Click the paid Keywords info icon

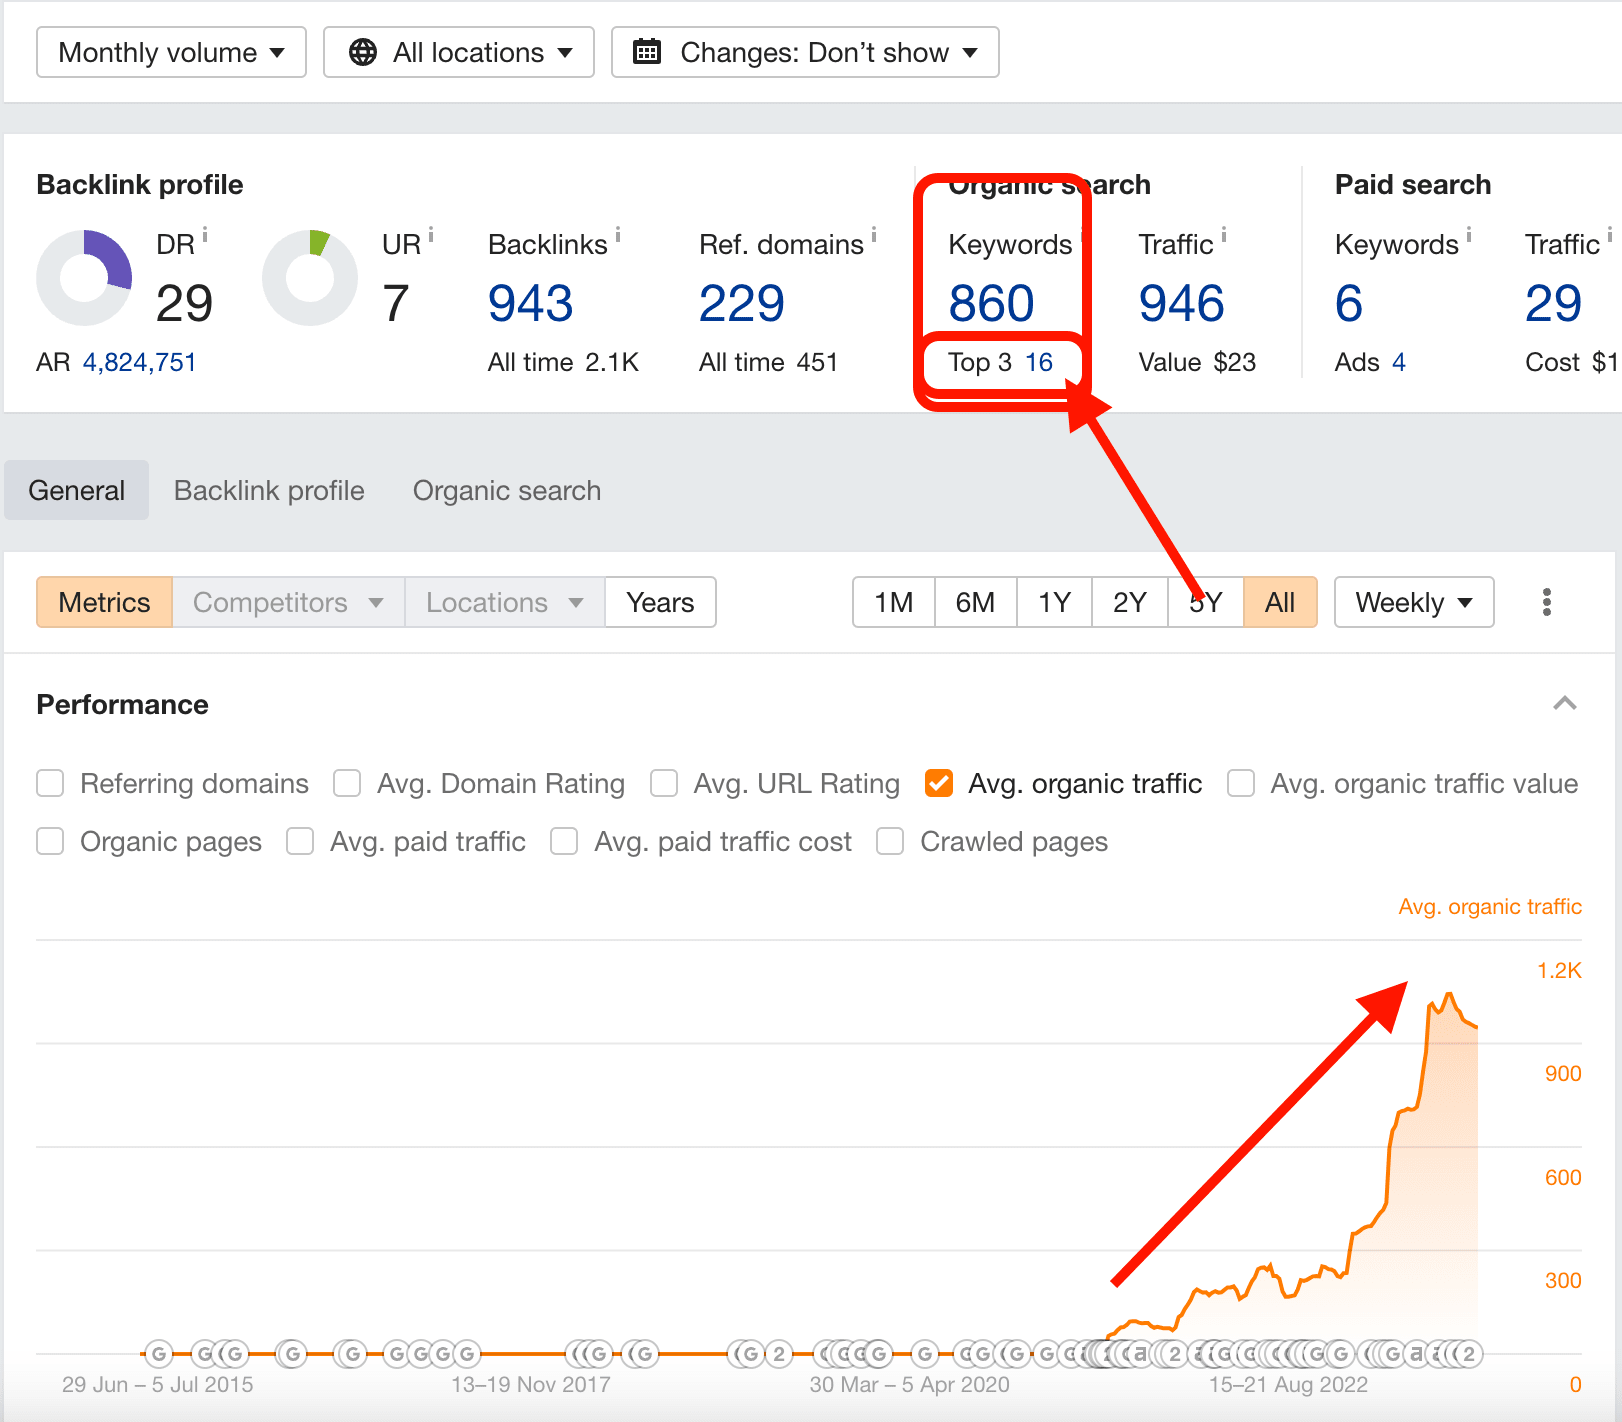[x=1469, y=235]
